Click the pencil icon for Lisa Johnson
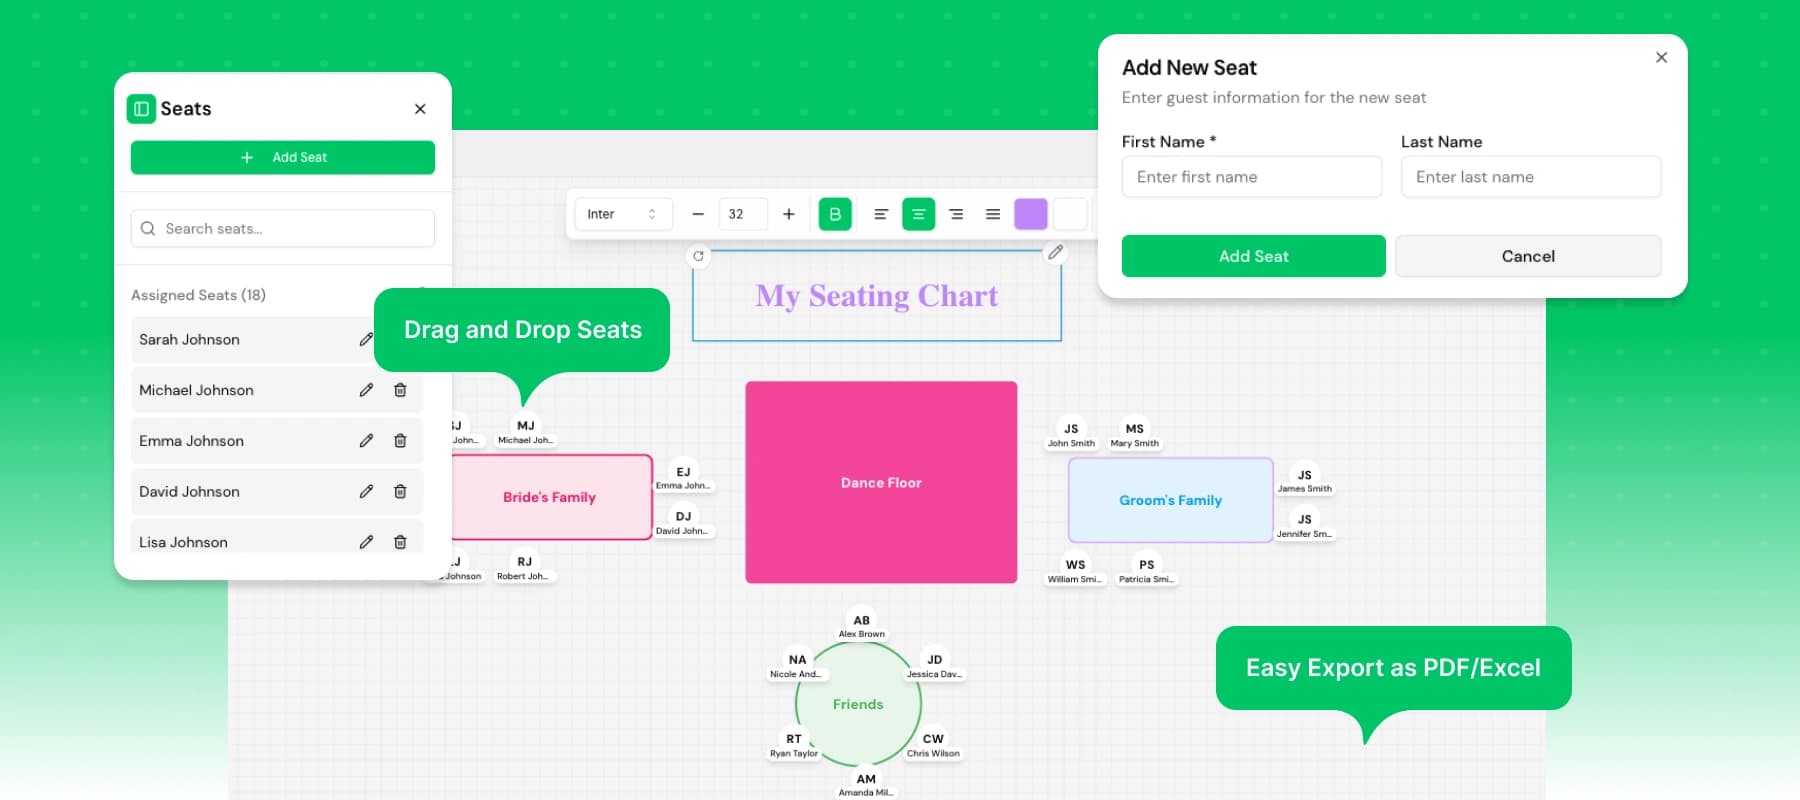The width and height of the screenshot is (1800, 800). [x=366, y=542]
